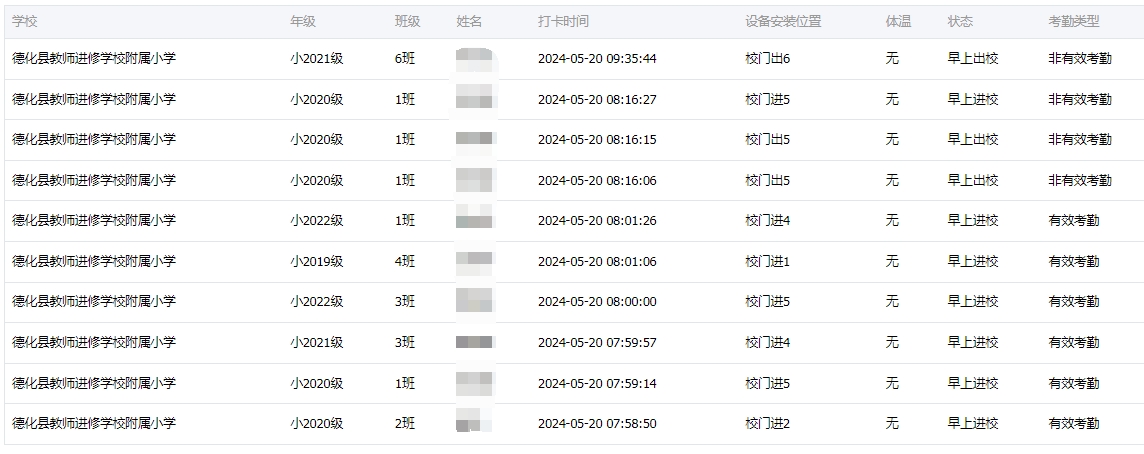Click 校门进2 in the last row
This screenshot has width=1144, height=454.
(x=768, y=423)
